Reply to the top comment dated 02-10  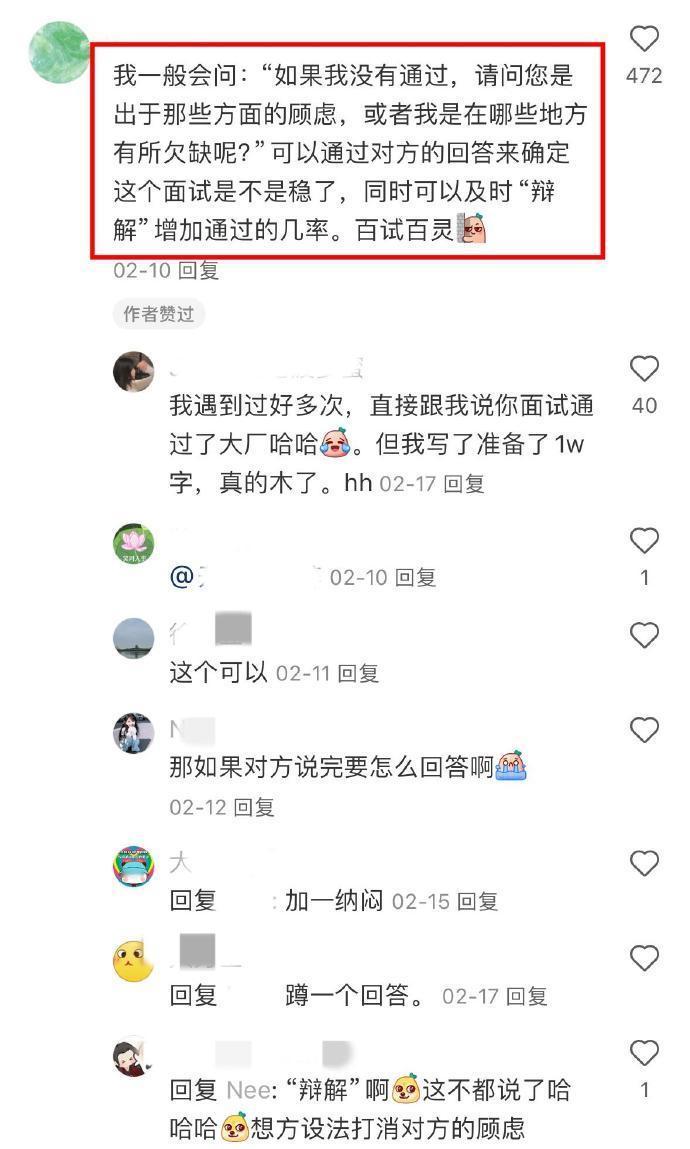coord(199,270)
